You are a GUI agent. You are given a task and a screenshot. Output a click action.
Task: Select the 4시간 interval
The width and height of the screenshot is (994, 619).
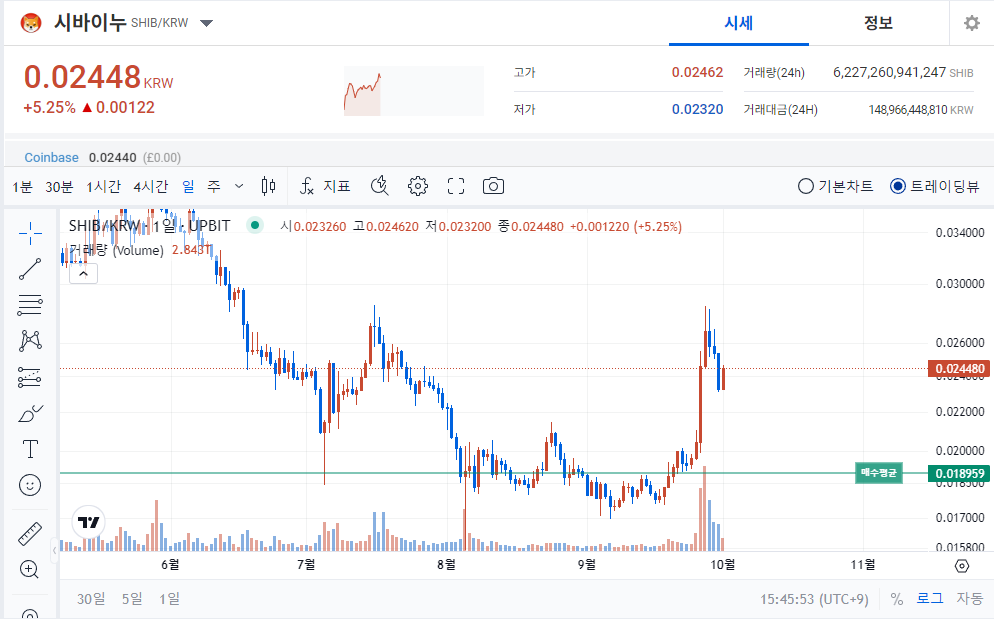click(150, 186)
